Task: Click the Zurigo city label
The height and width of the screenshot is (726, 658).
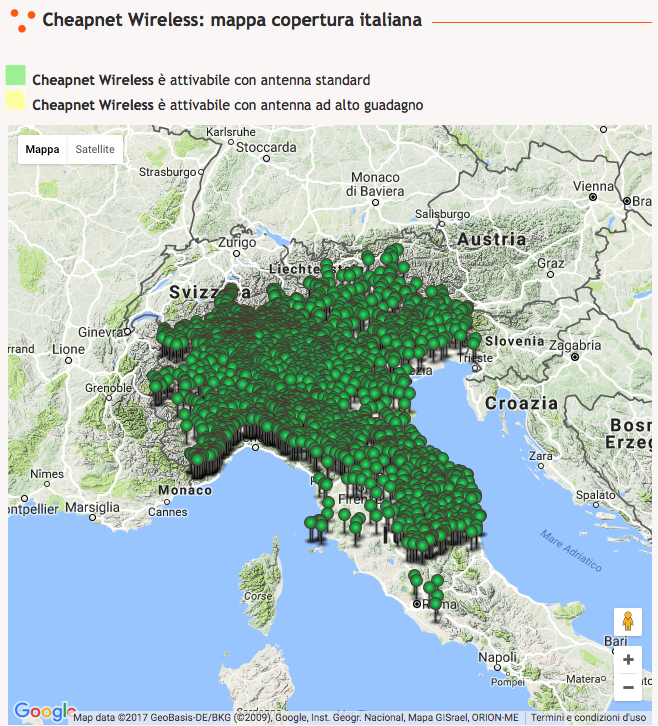Action: (237, 242)
